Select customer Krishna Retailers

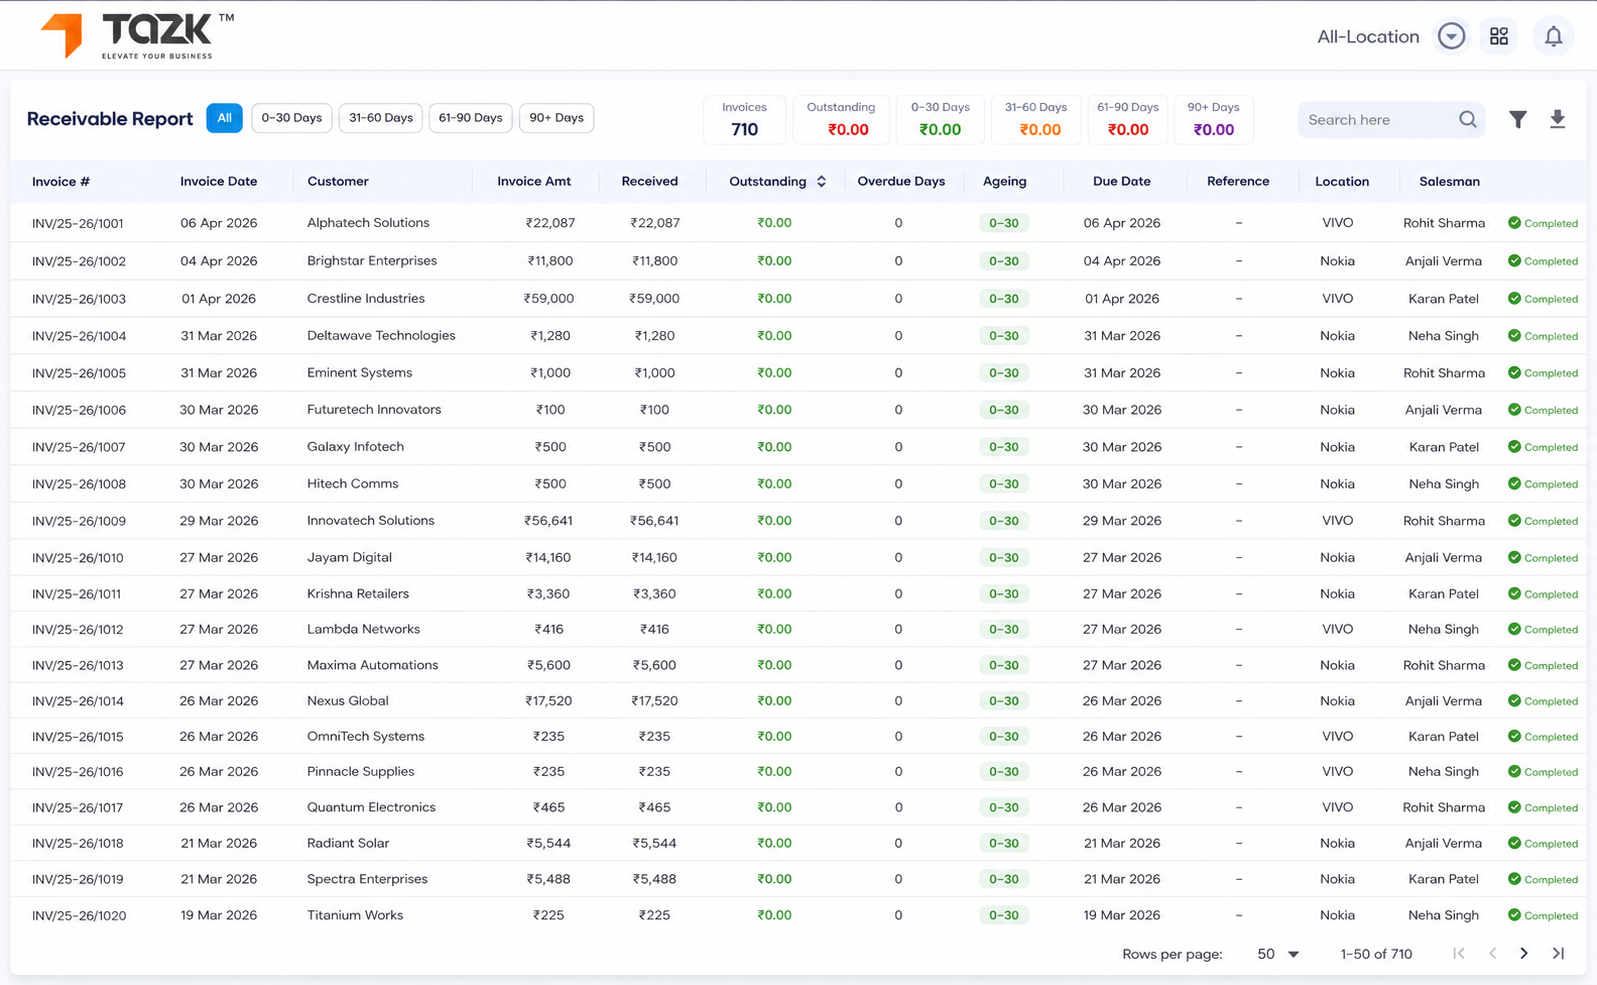pos(358,594)
